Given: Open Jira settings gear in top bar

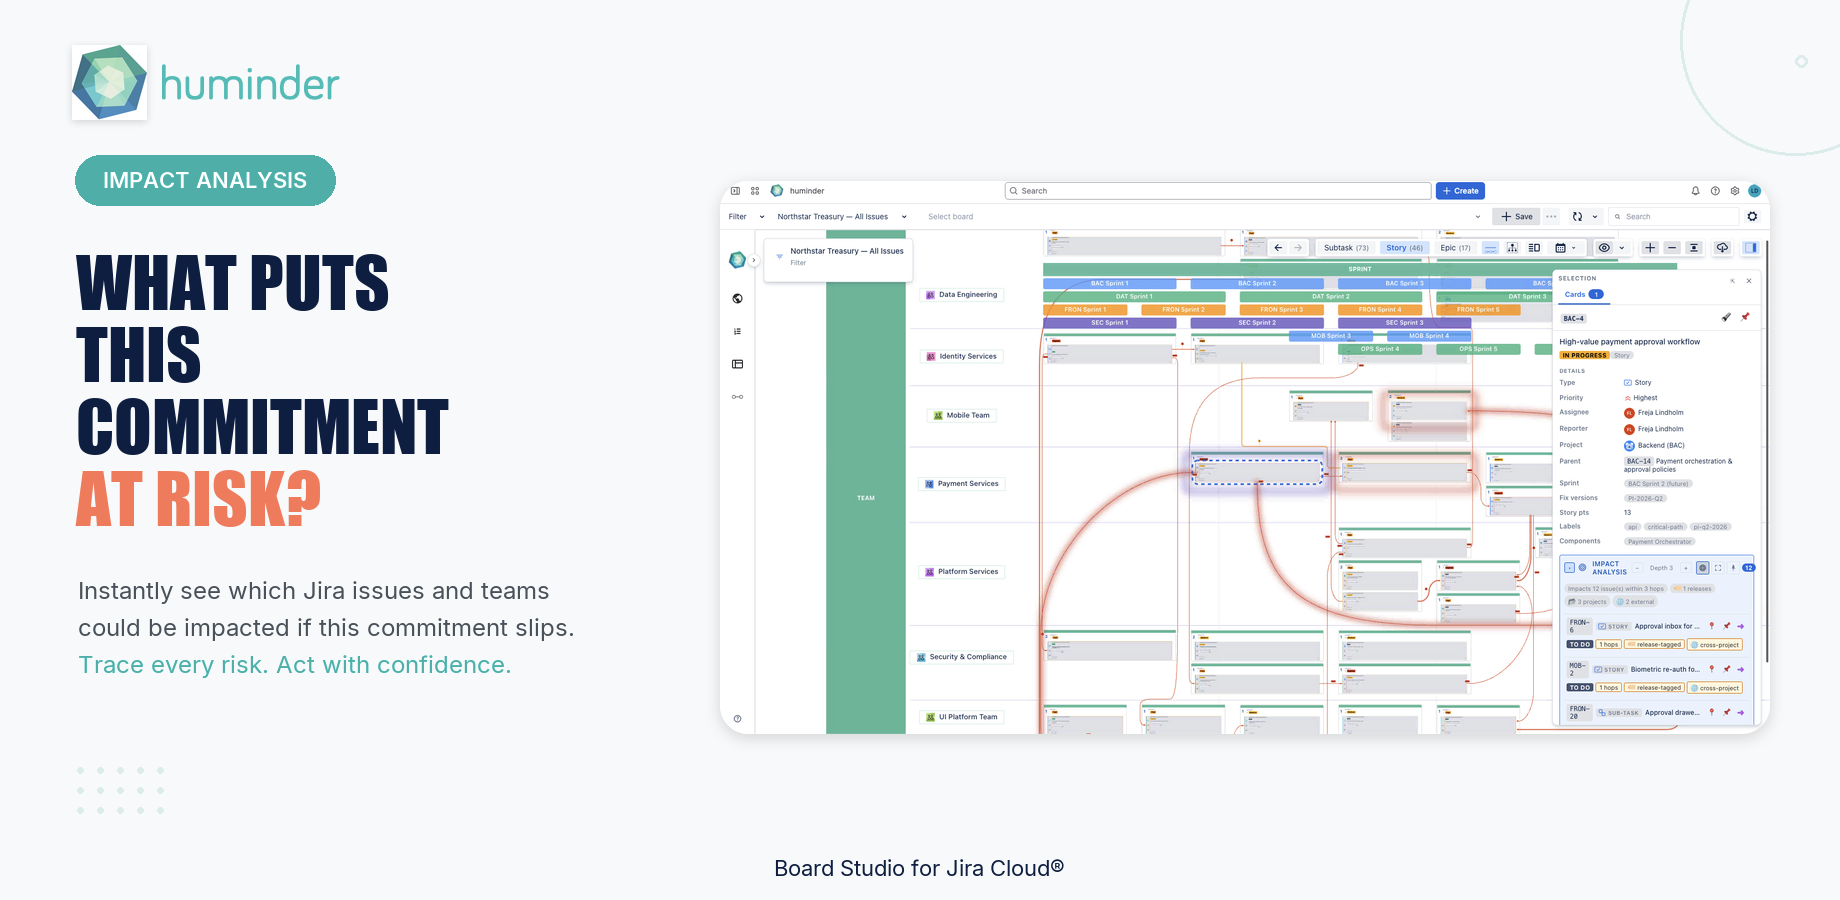Looking at the screenshot, I should click(1735, 191).
